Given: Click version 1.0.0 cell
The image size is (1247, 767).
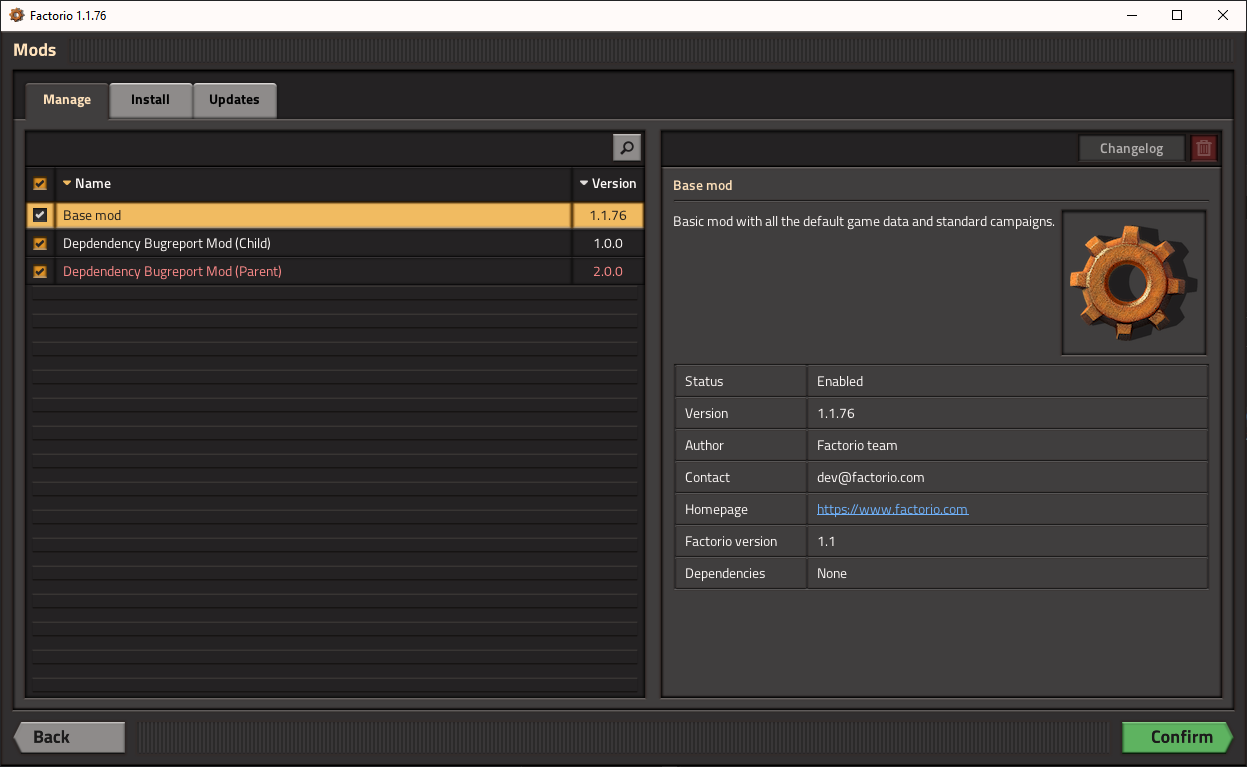Looking at the screenshot, I should [608, 243].
